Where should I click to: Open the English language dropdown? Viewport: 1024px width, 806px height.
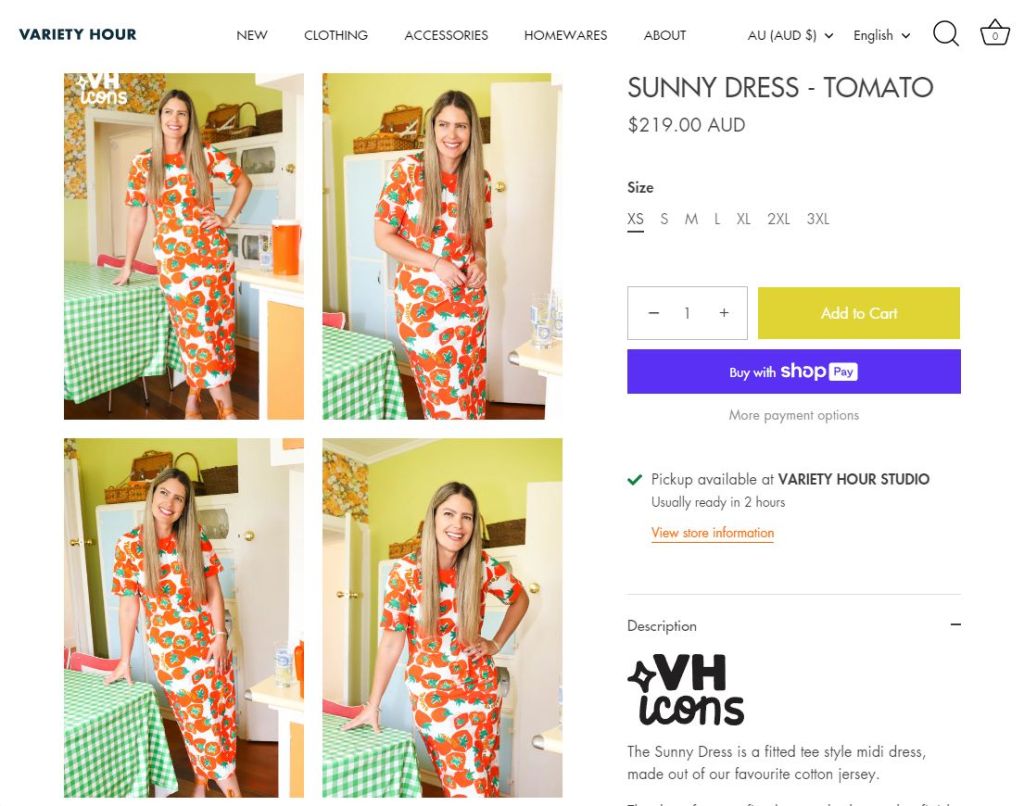881,35
